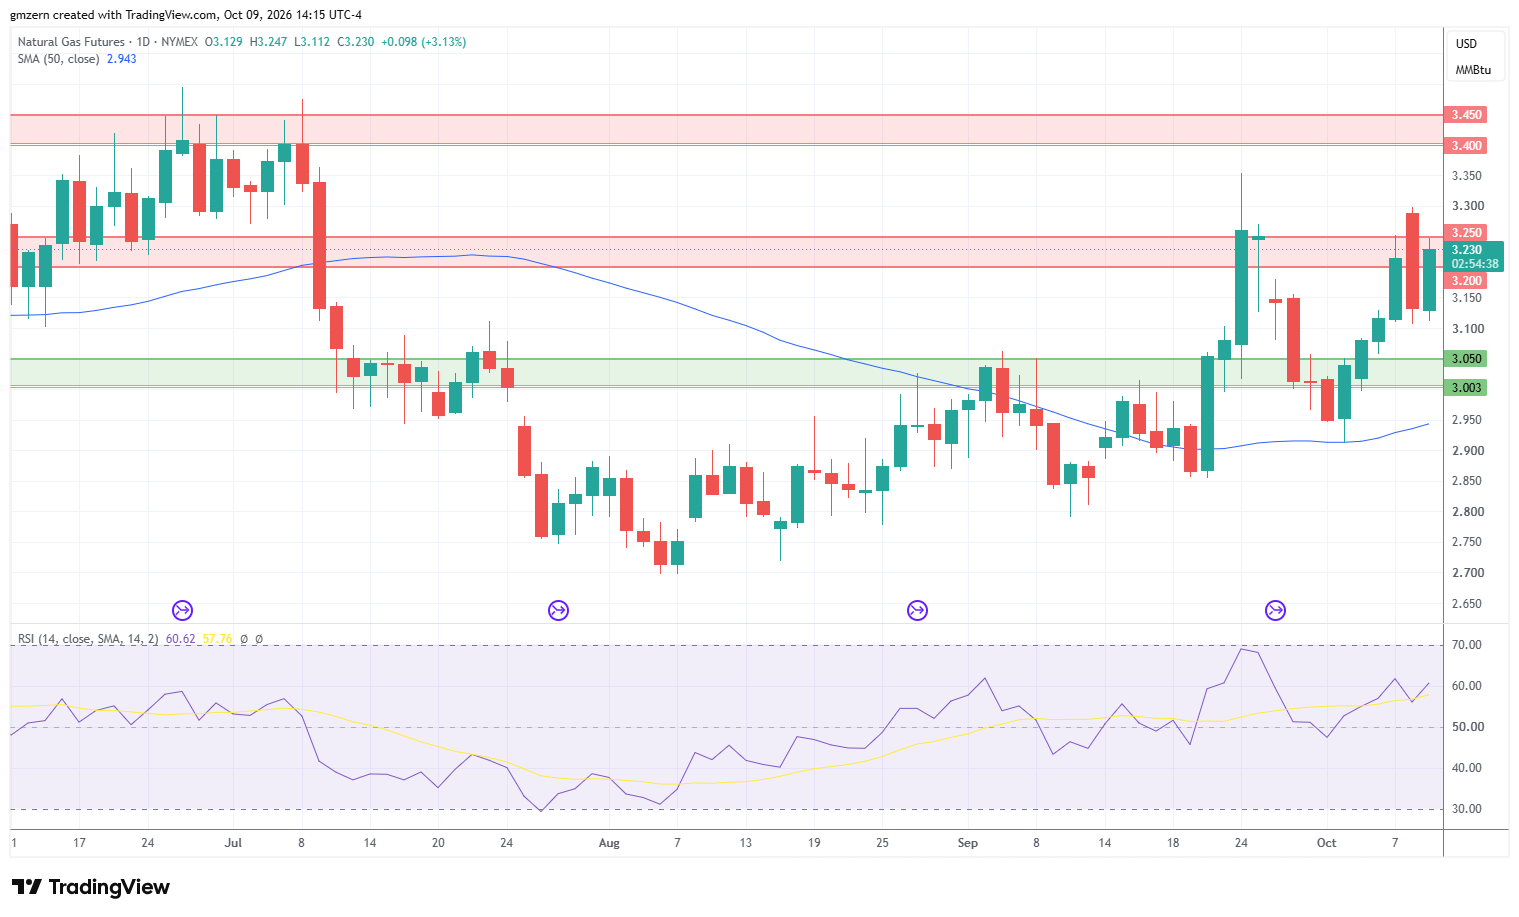Click the RSI value 60.62
The image size is (1519, 917).
[181, 639]
